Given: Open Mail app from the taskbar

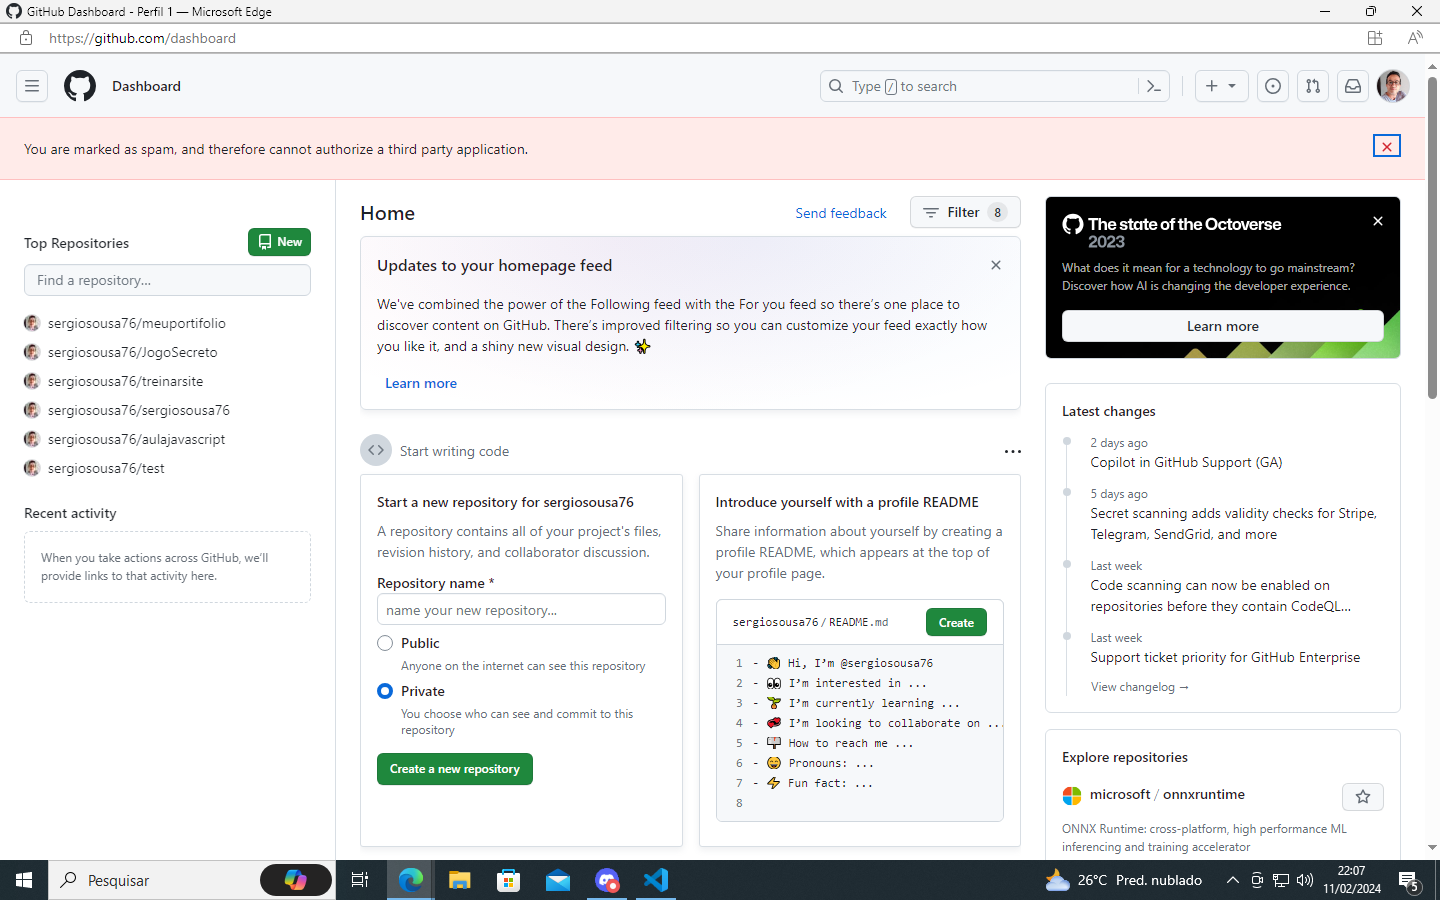Looking at the screenshot, I should tap(558, 880).
